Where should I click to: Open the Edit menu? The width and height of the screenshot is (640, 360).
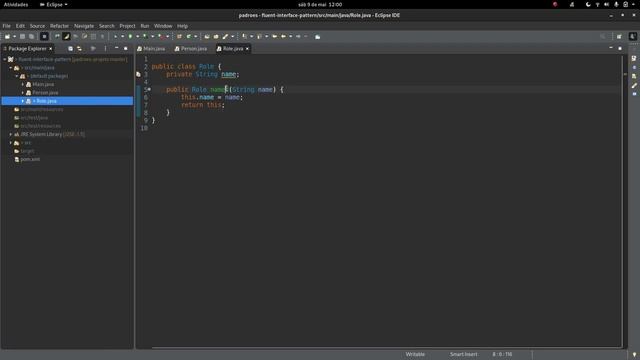click(20, 26)
